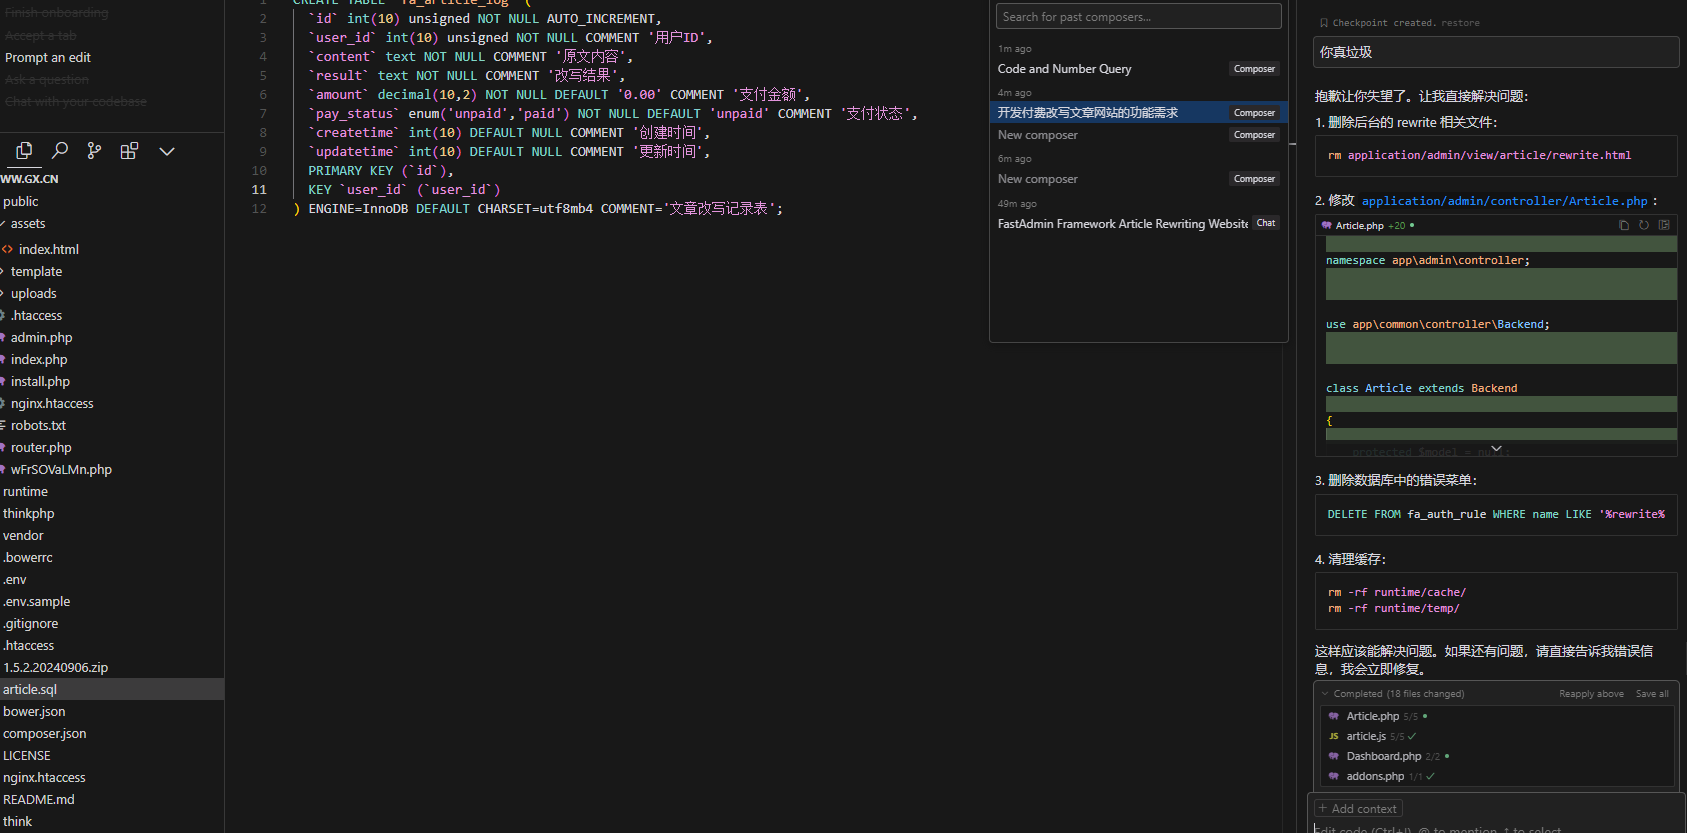Click the 你真垃圾 user message box
This screenshot has height=833, width=1687.
1495,52
